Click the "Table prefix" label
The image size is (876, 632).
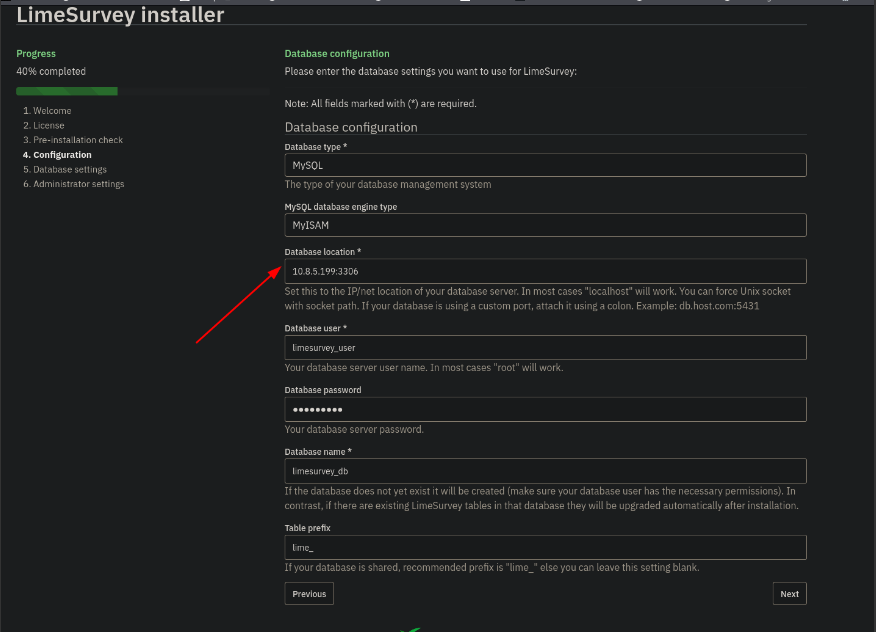pos(307,528)
